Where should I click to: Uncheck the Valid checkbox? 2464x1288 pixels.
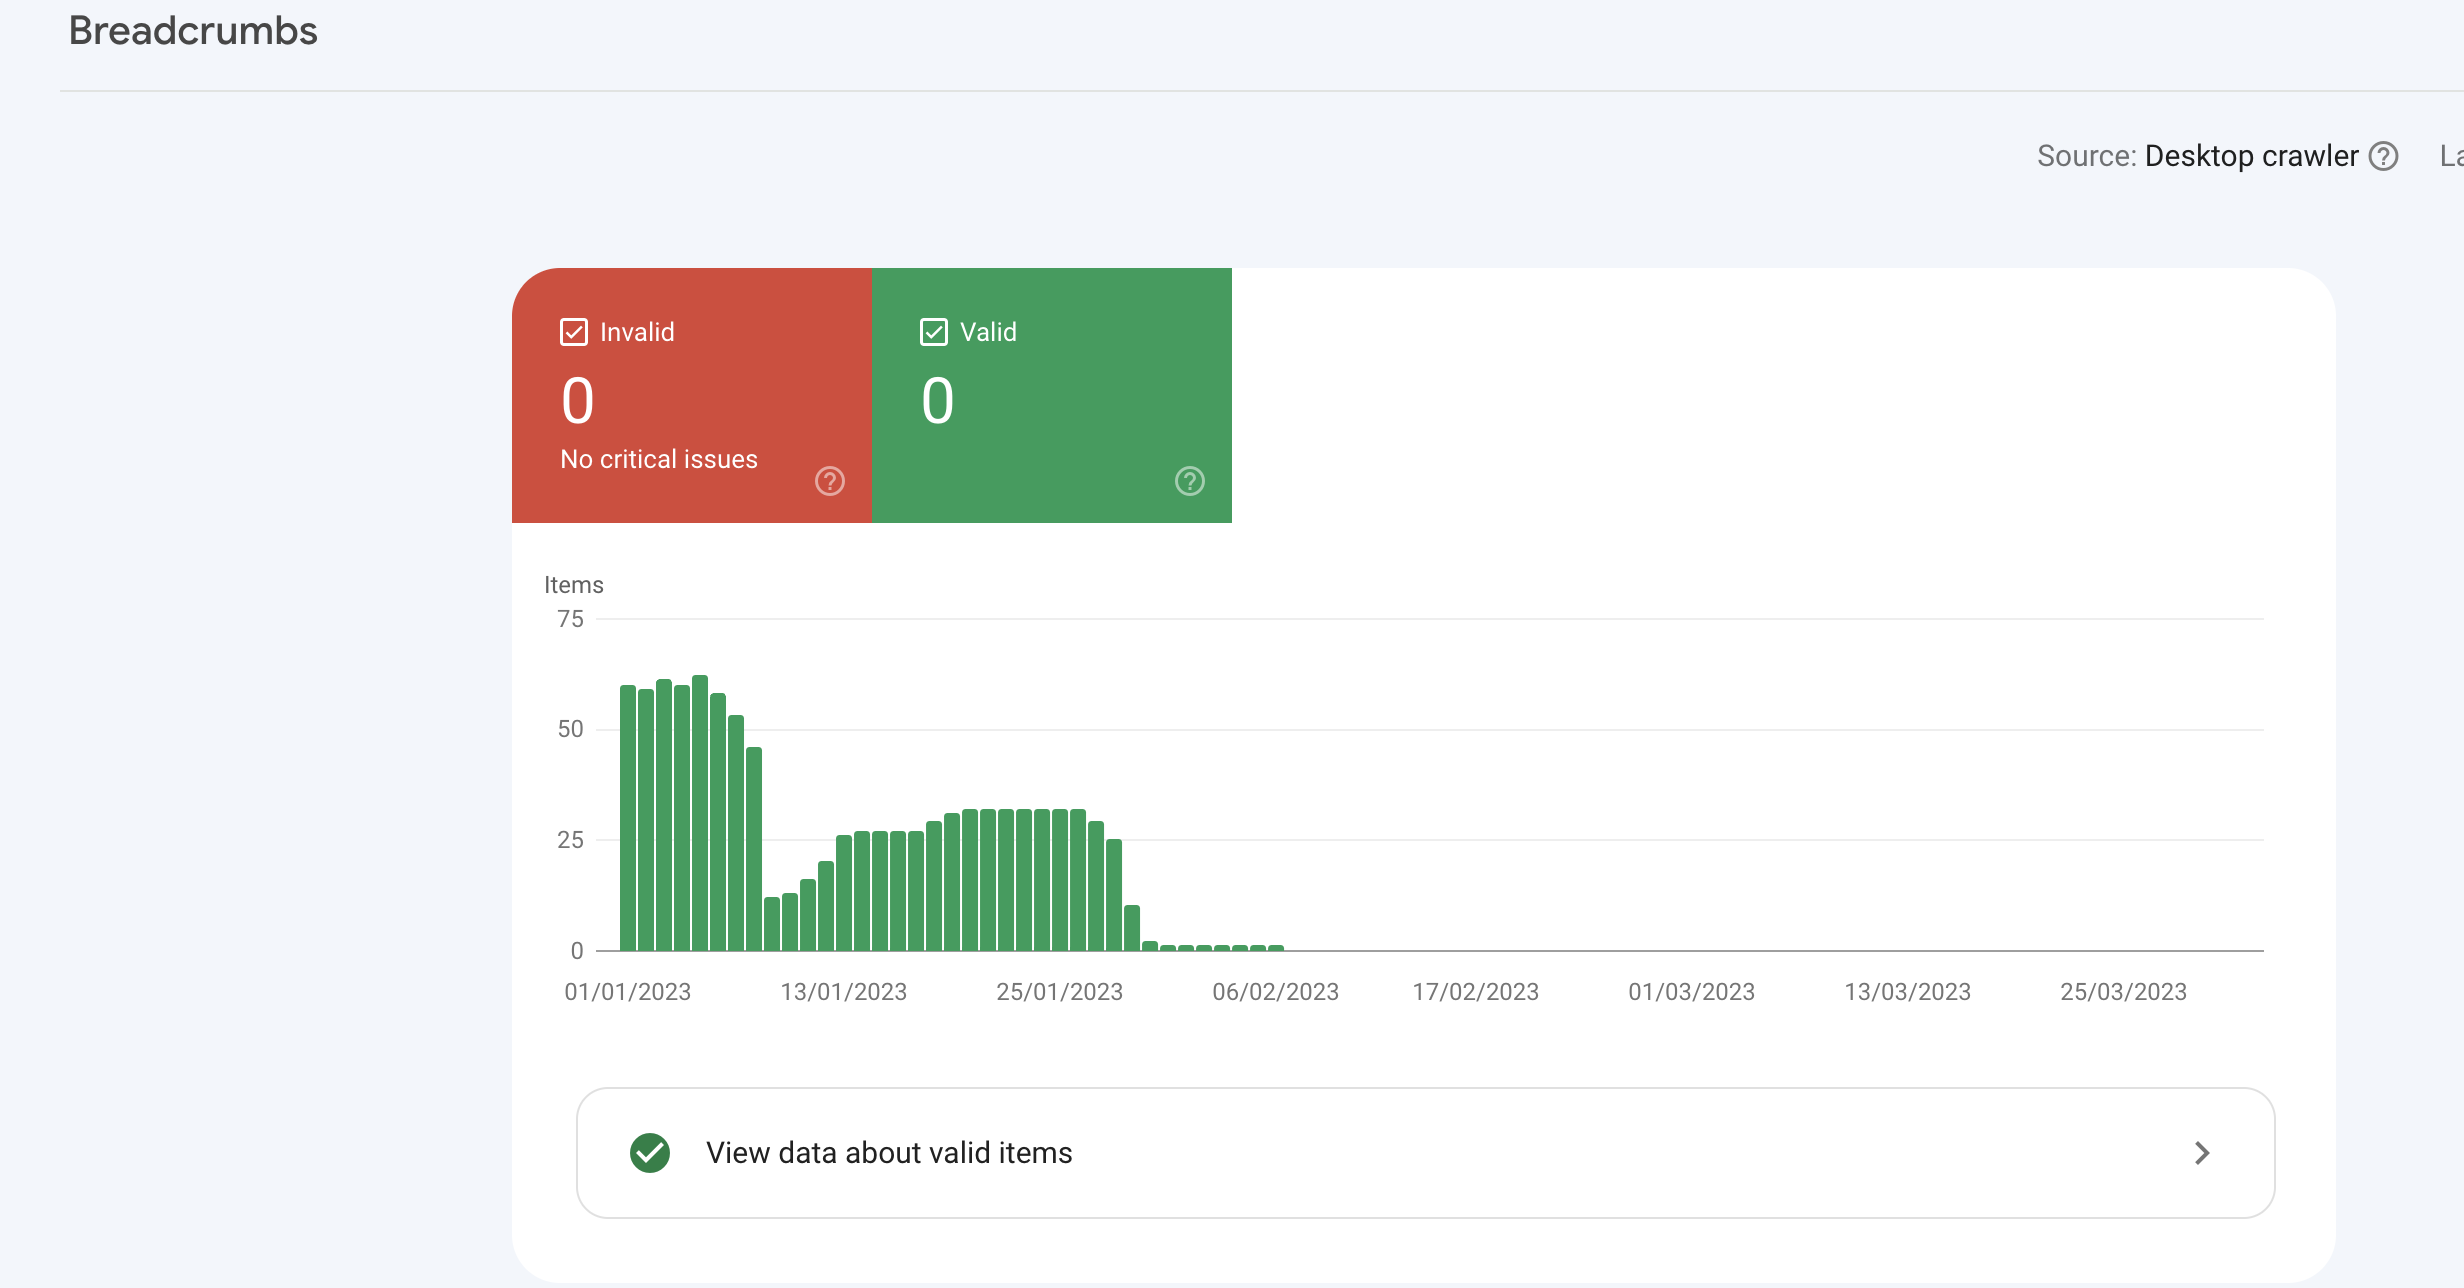(x=934, y=332)
